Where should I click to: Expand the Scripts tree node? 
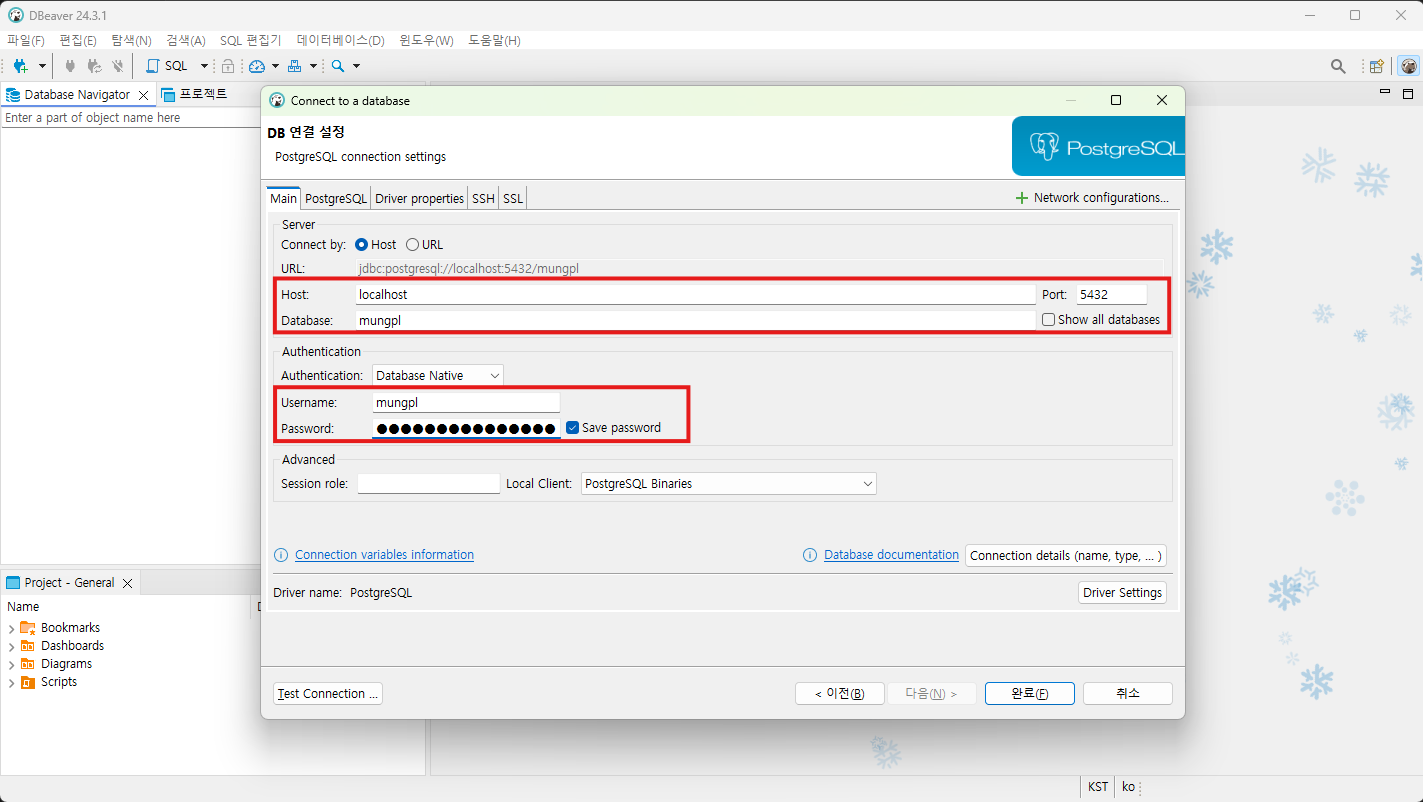(11, 683)
